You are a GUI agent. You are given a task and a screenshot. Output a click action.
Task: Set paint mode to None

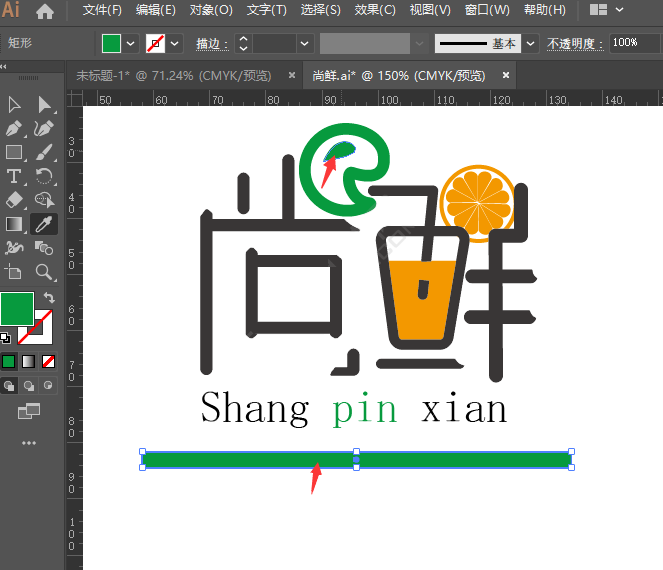click(x=48, y=361)
